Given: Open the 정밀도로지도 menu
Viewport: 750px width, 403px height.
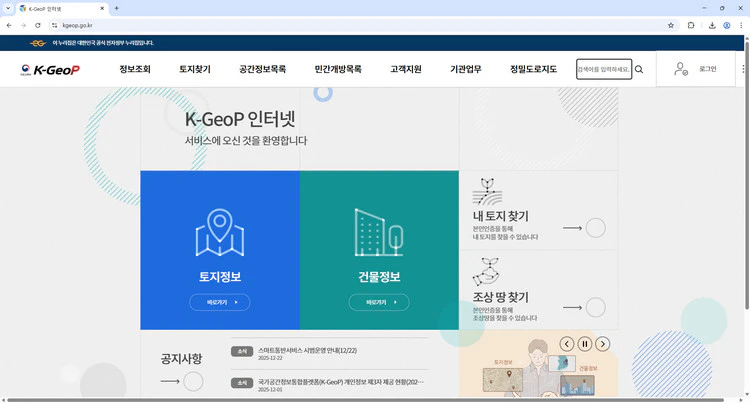Looking at the screenshot, I should point(533,69).
